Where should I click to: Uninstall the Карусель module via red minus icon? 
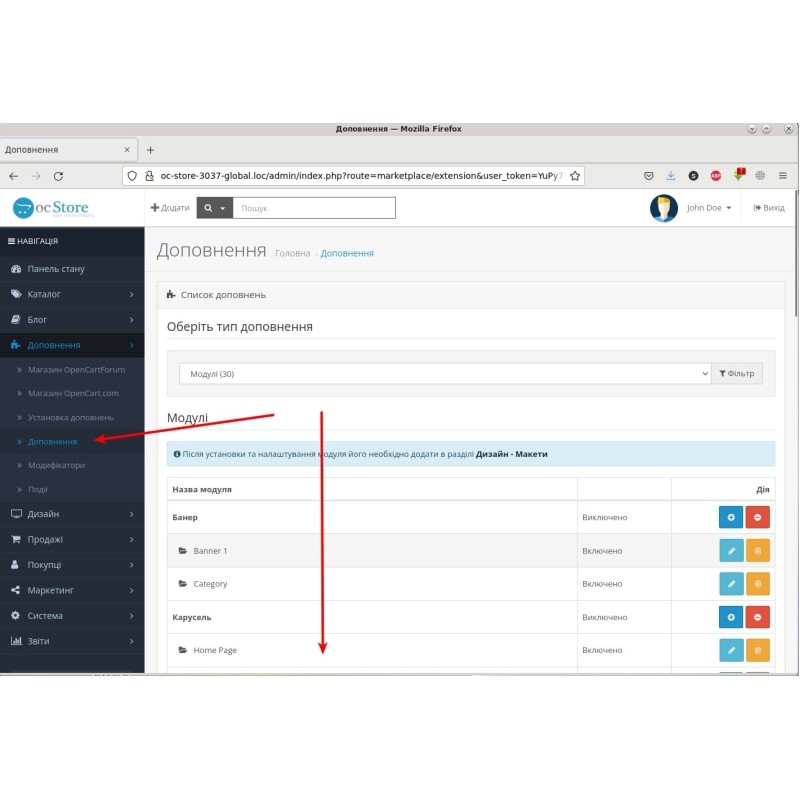tap(757, 617)
